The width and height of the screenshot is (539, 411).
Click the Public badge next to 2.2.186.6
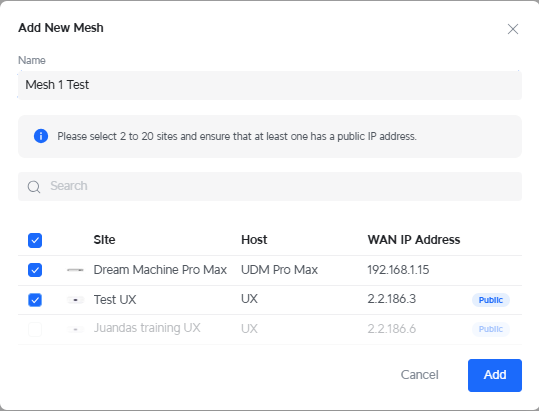pyautogui.click(x=491, y=329)
